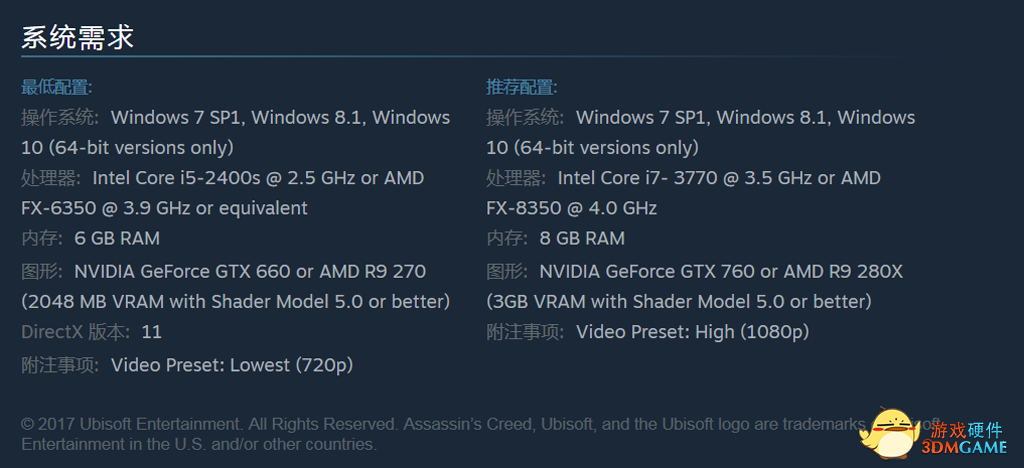The image size is (1024, 468).
Task: Click the 3GB VRAM shader note
Action: coord(679,302)
